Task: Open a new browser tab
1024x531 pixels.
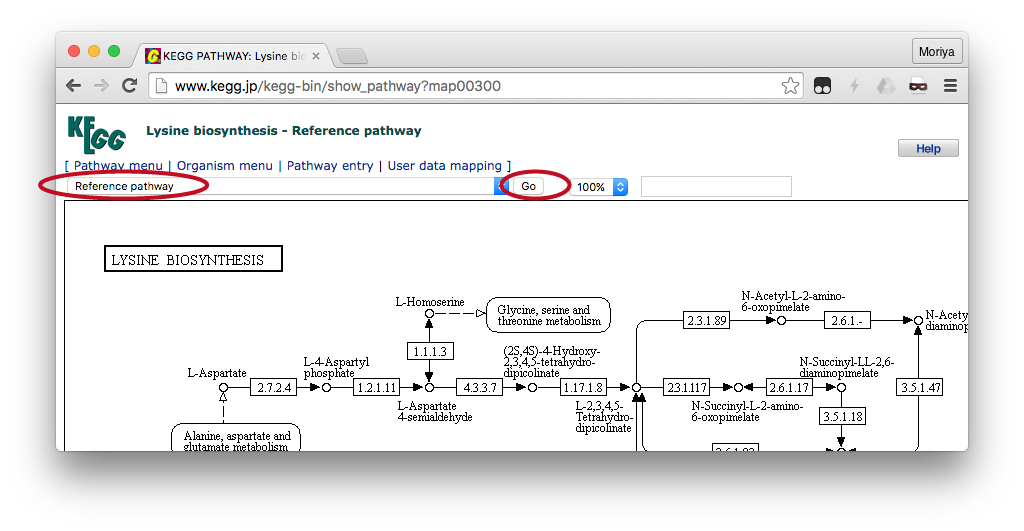Action: coord(353,57)
